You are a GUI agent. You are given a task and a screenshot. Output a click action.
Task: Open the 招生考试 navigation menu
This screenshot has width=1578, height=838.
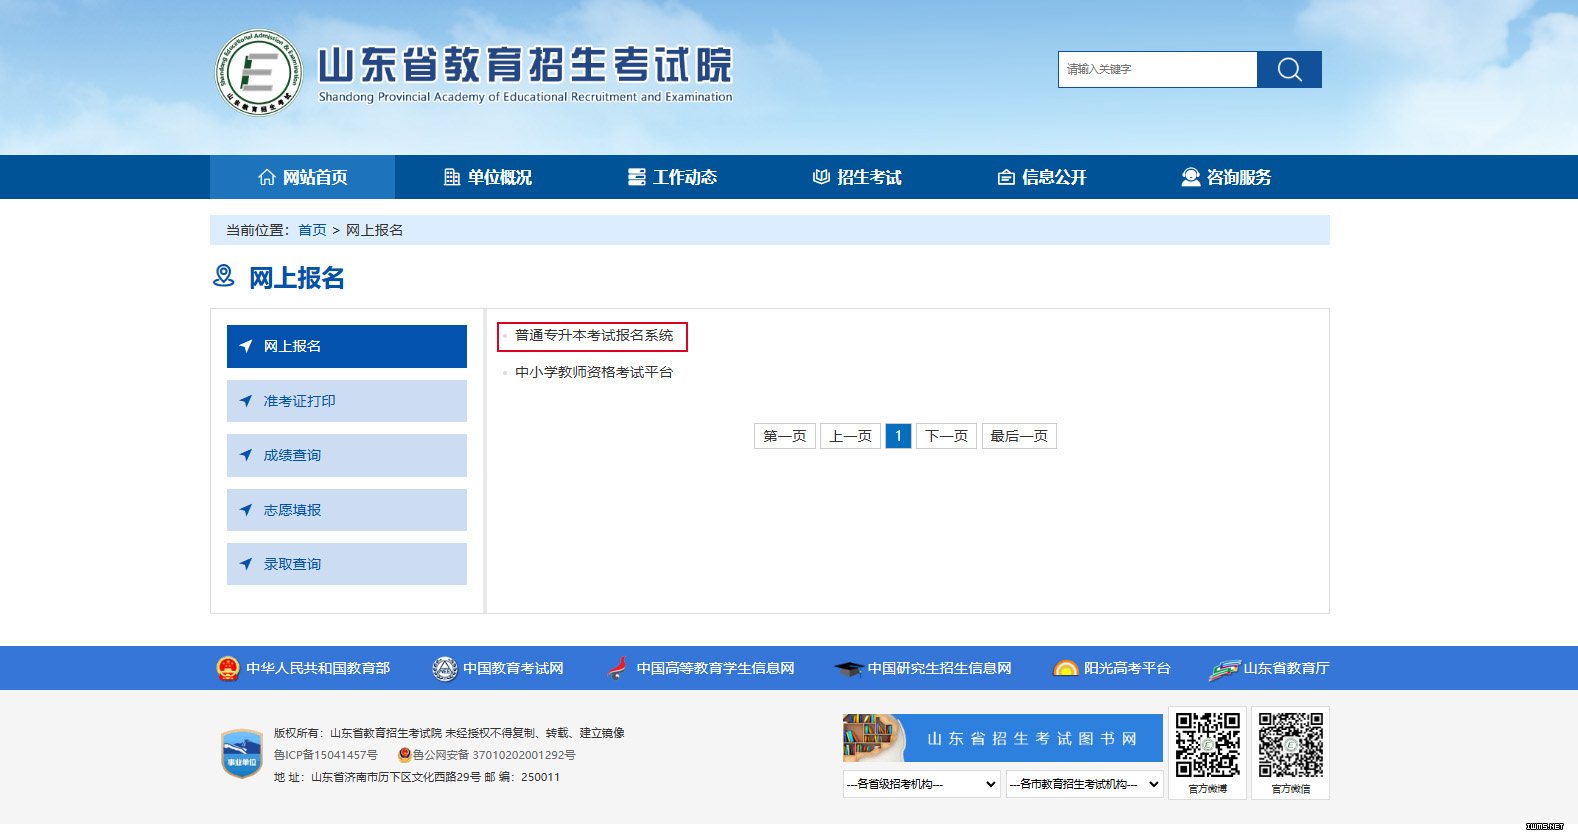[856, 177]
